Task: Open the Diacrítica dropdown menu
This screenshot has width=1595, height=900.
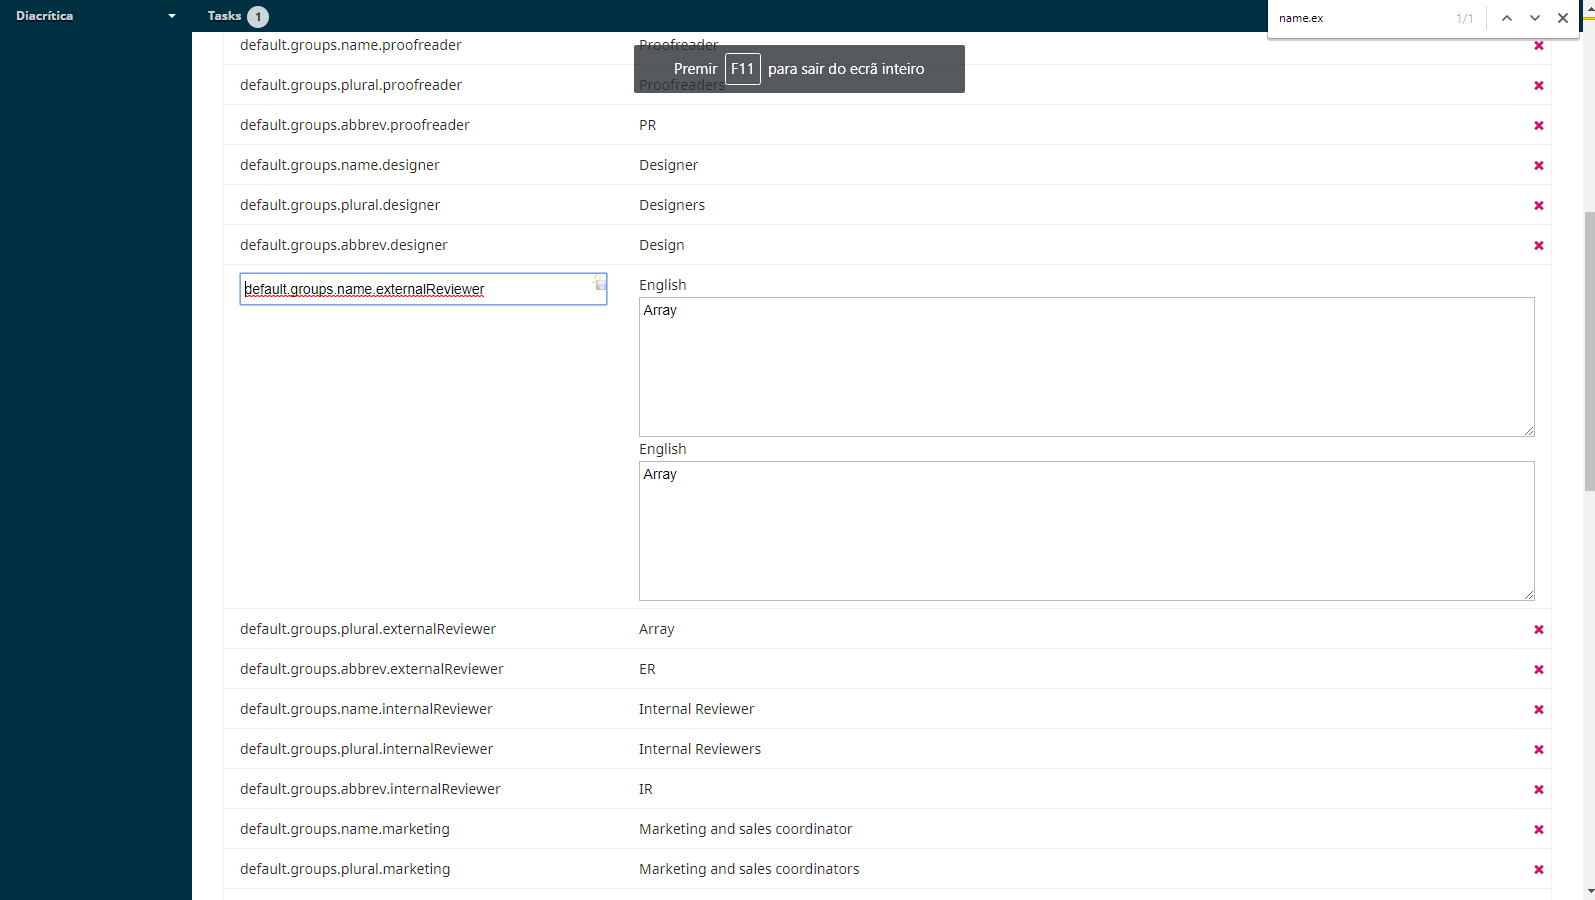Action: (x=95, y=16)
